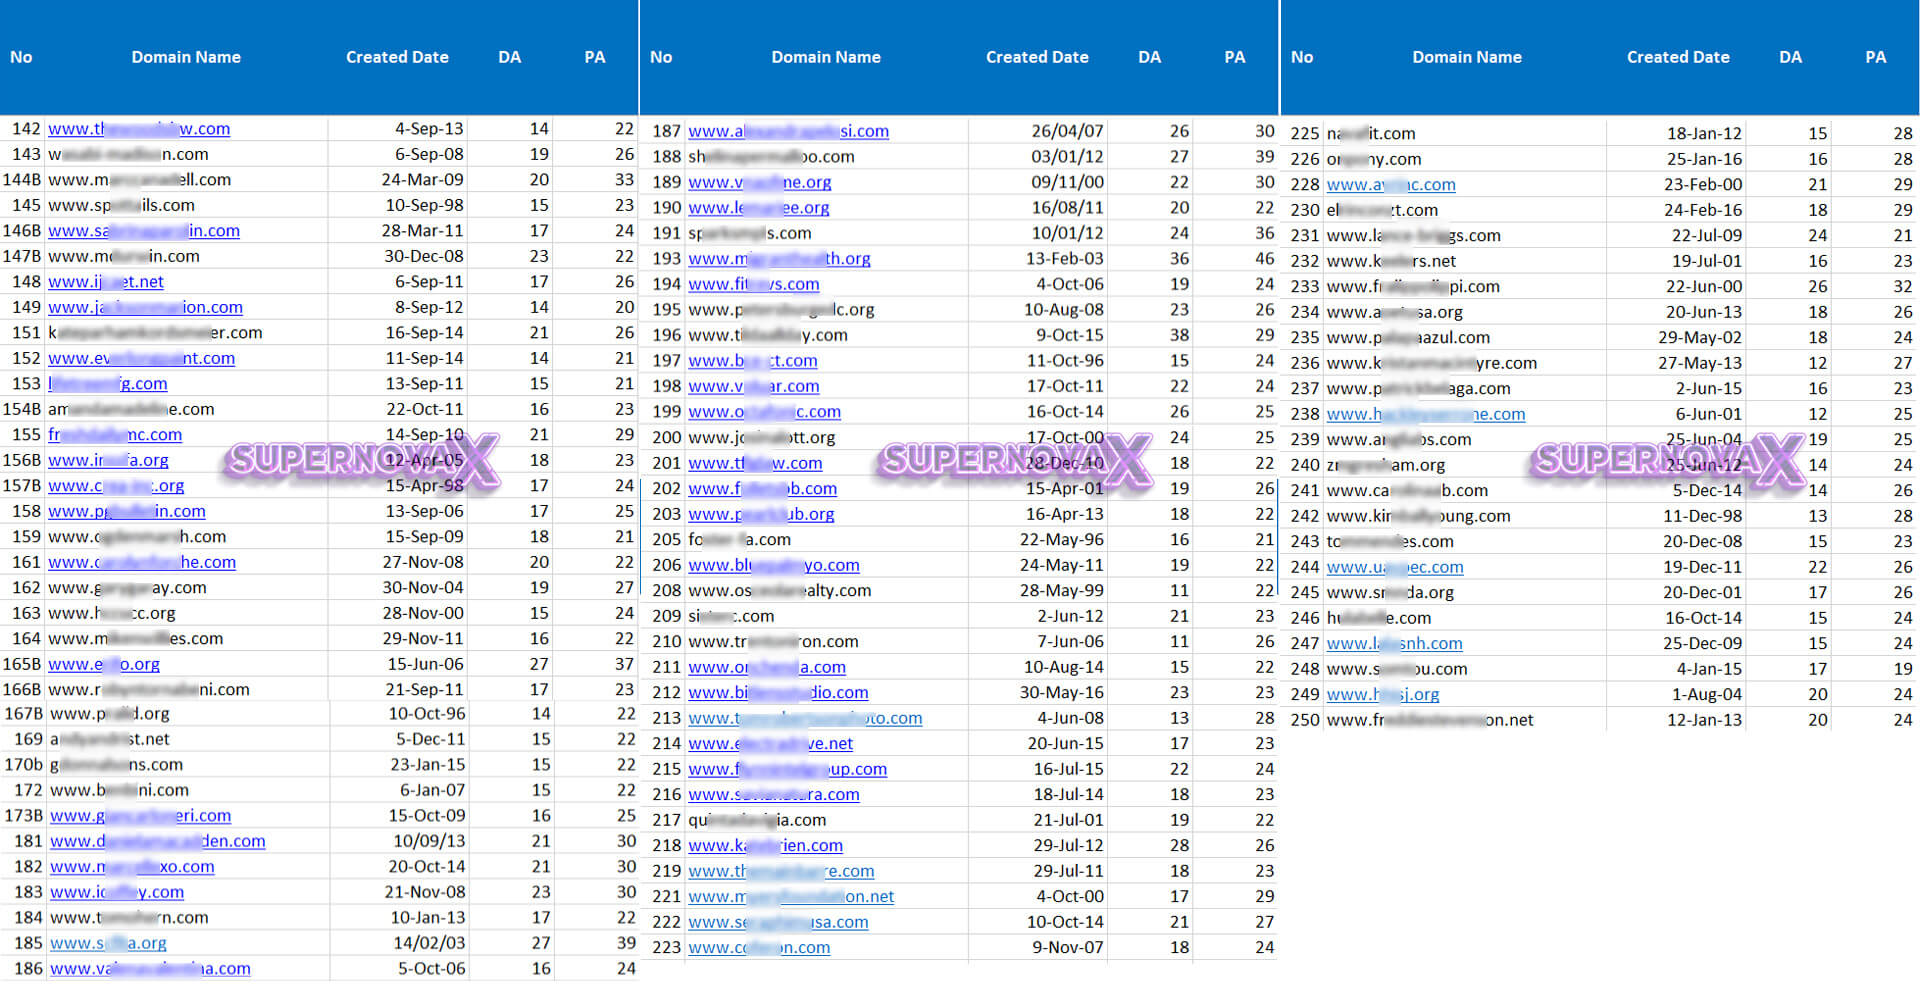This screenshot has height=1006, width=1920.
Task: Select the row number cell 144B
Action: coord(22,180)
